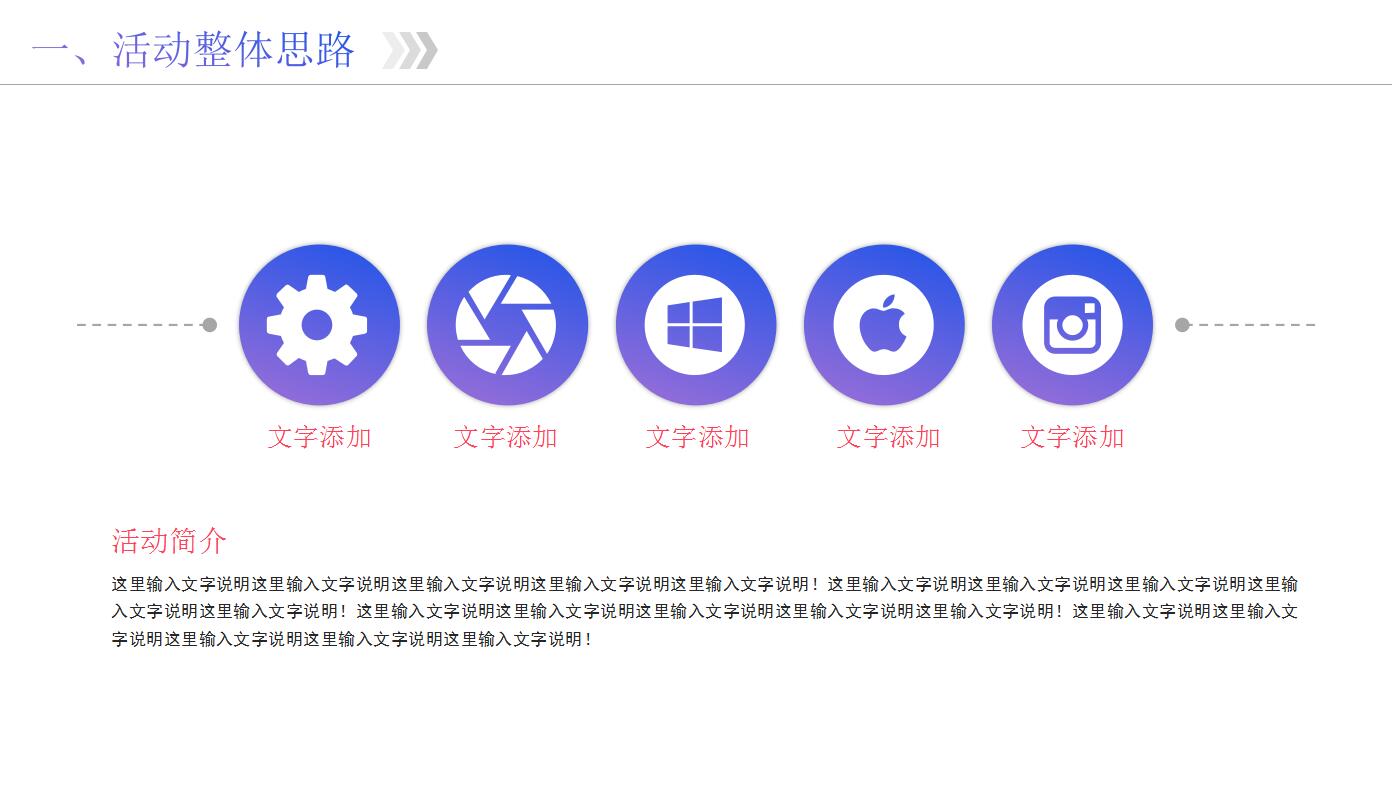Select the first 文字添加 label under the gear

click(x=321, y=437)
